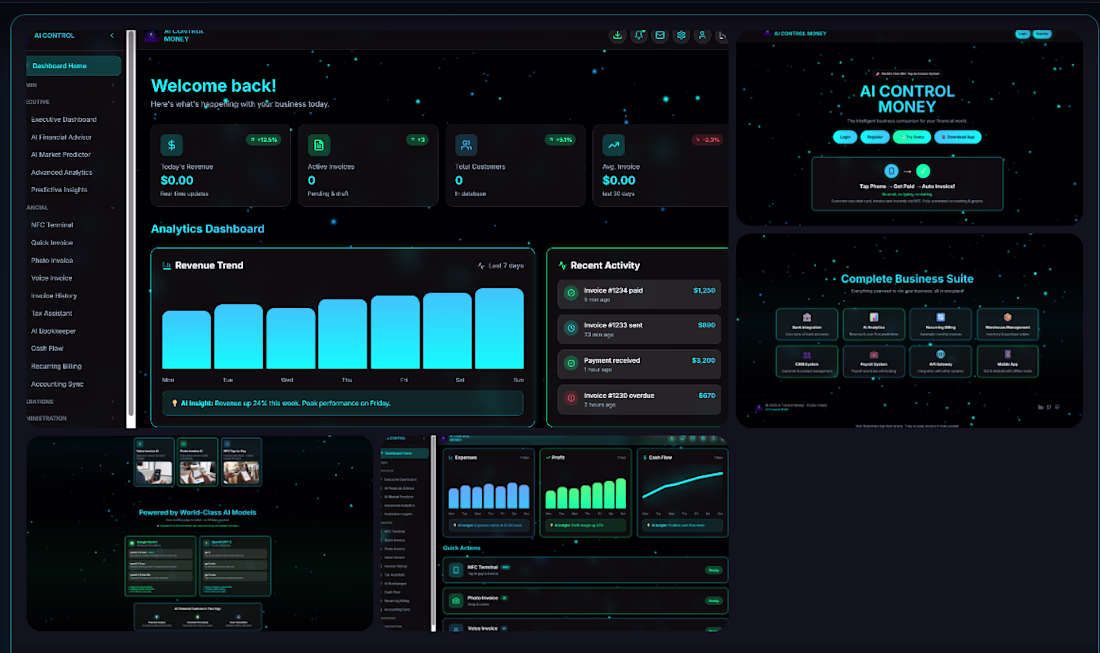Click the large dashboard sidebar scrollbar

[x=130, y=228]
